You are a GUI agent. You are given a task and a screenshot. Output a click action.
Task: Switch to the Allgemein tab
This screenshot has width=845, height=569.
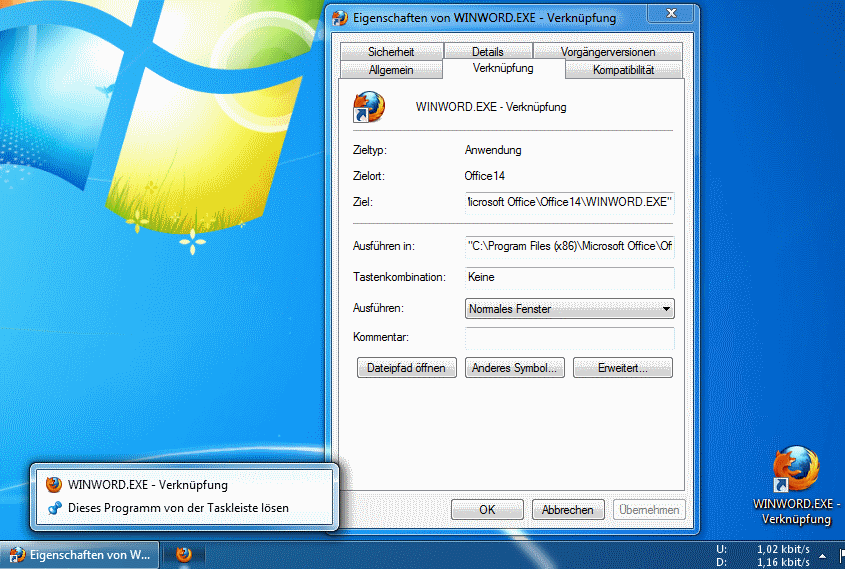[x=391, y=70]
